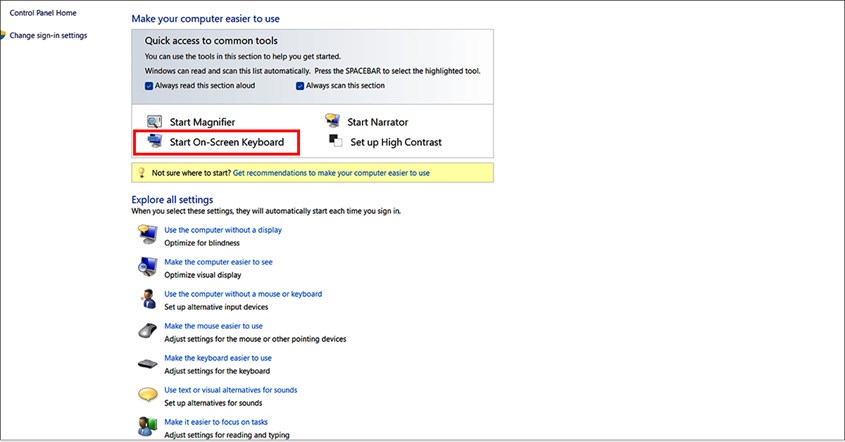Screen dimensions: 845x442
Task: Open Change sign-in settings
Action: (49, 36)
